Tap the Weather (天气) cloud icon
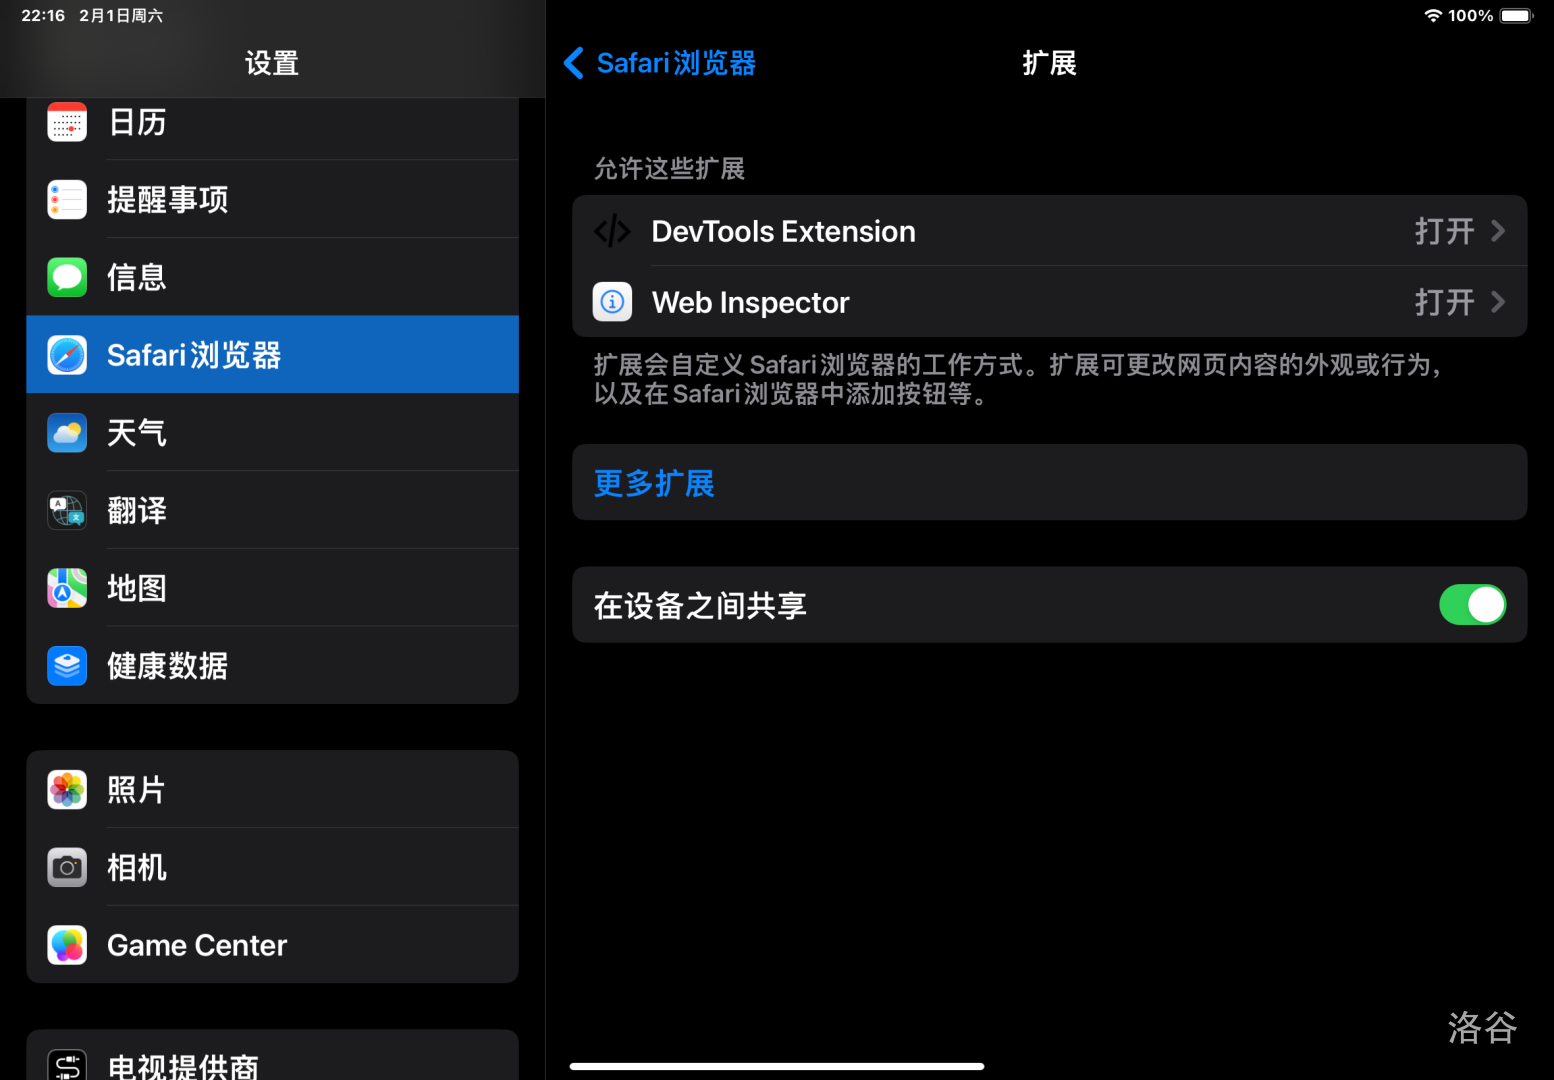Viewport: 1554px width, 1080px height. (67, 433)
